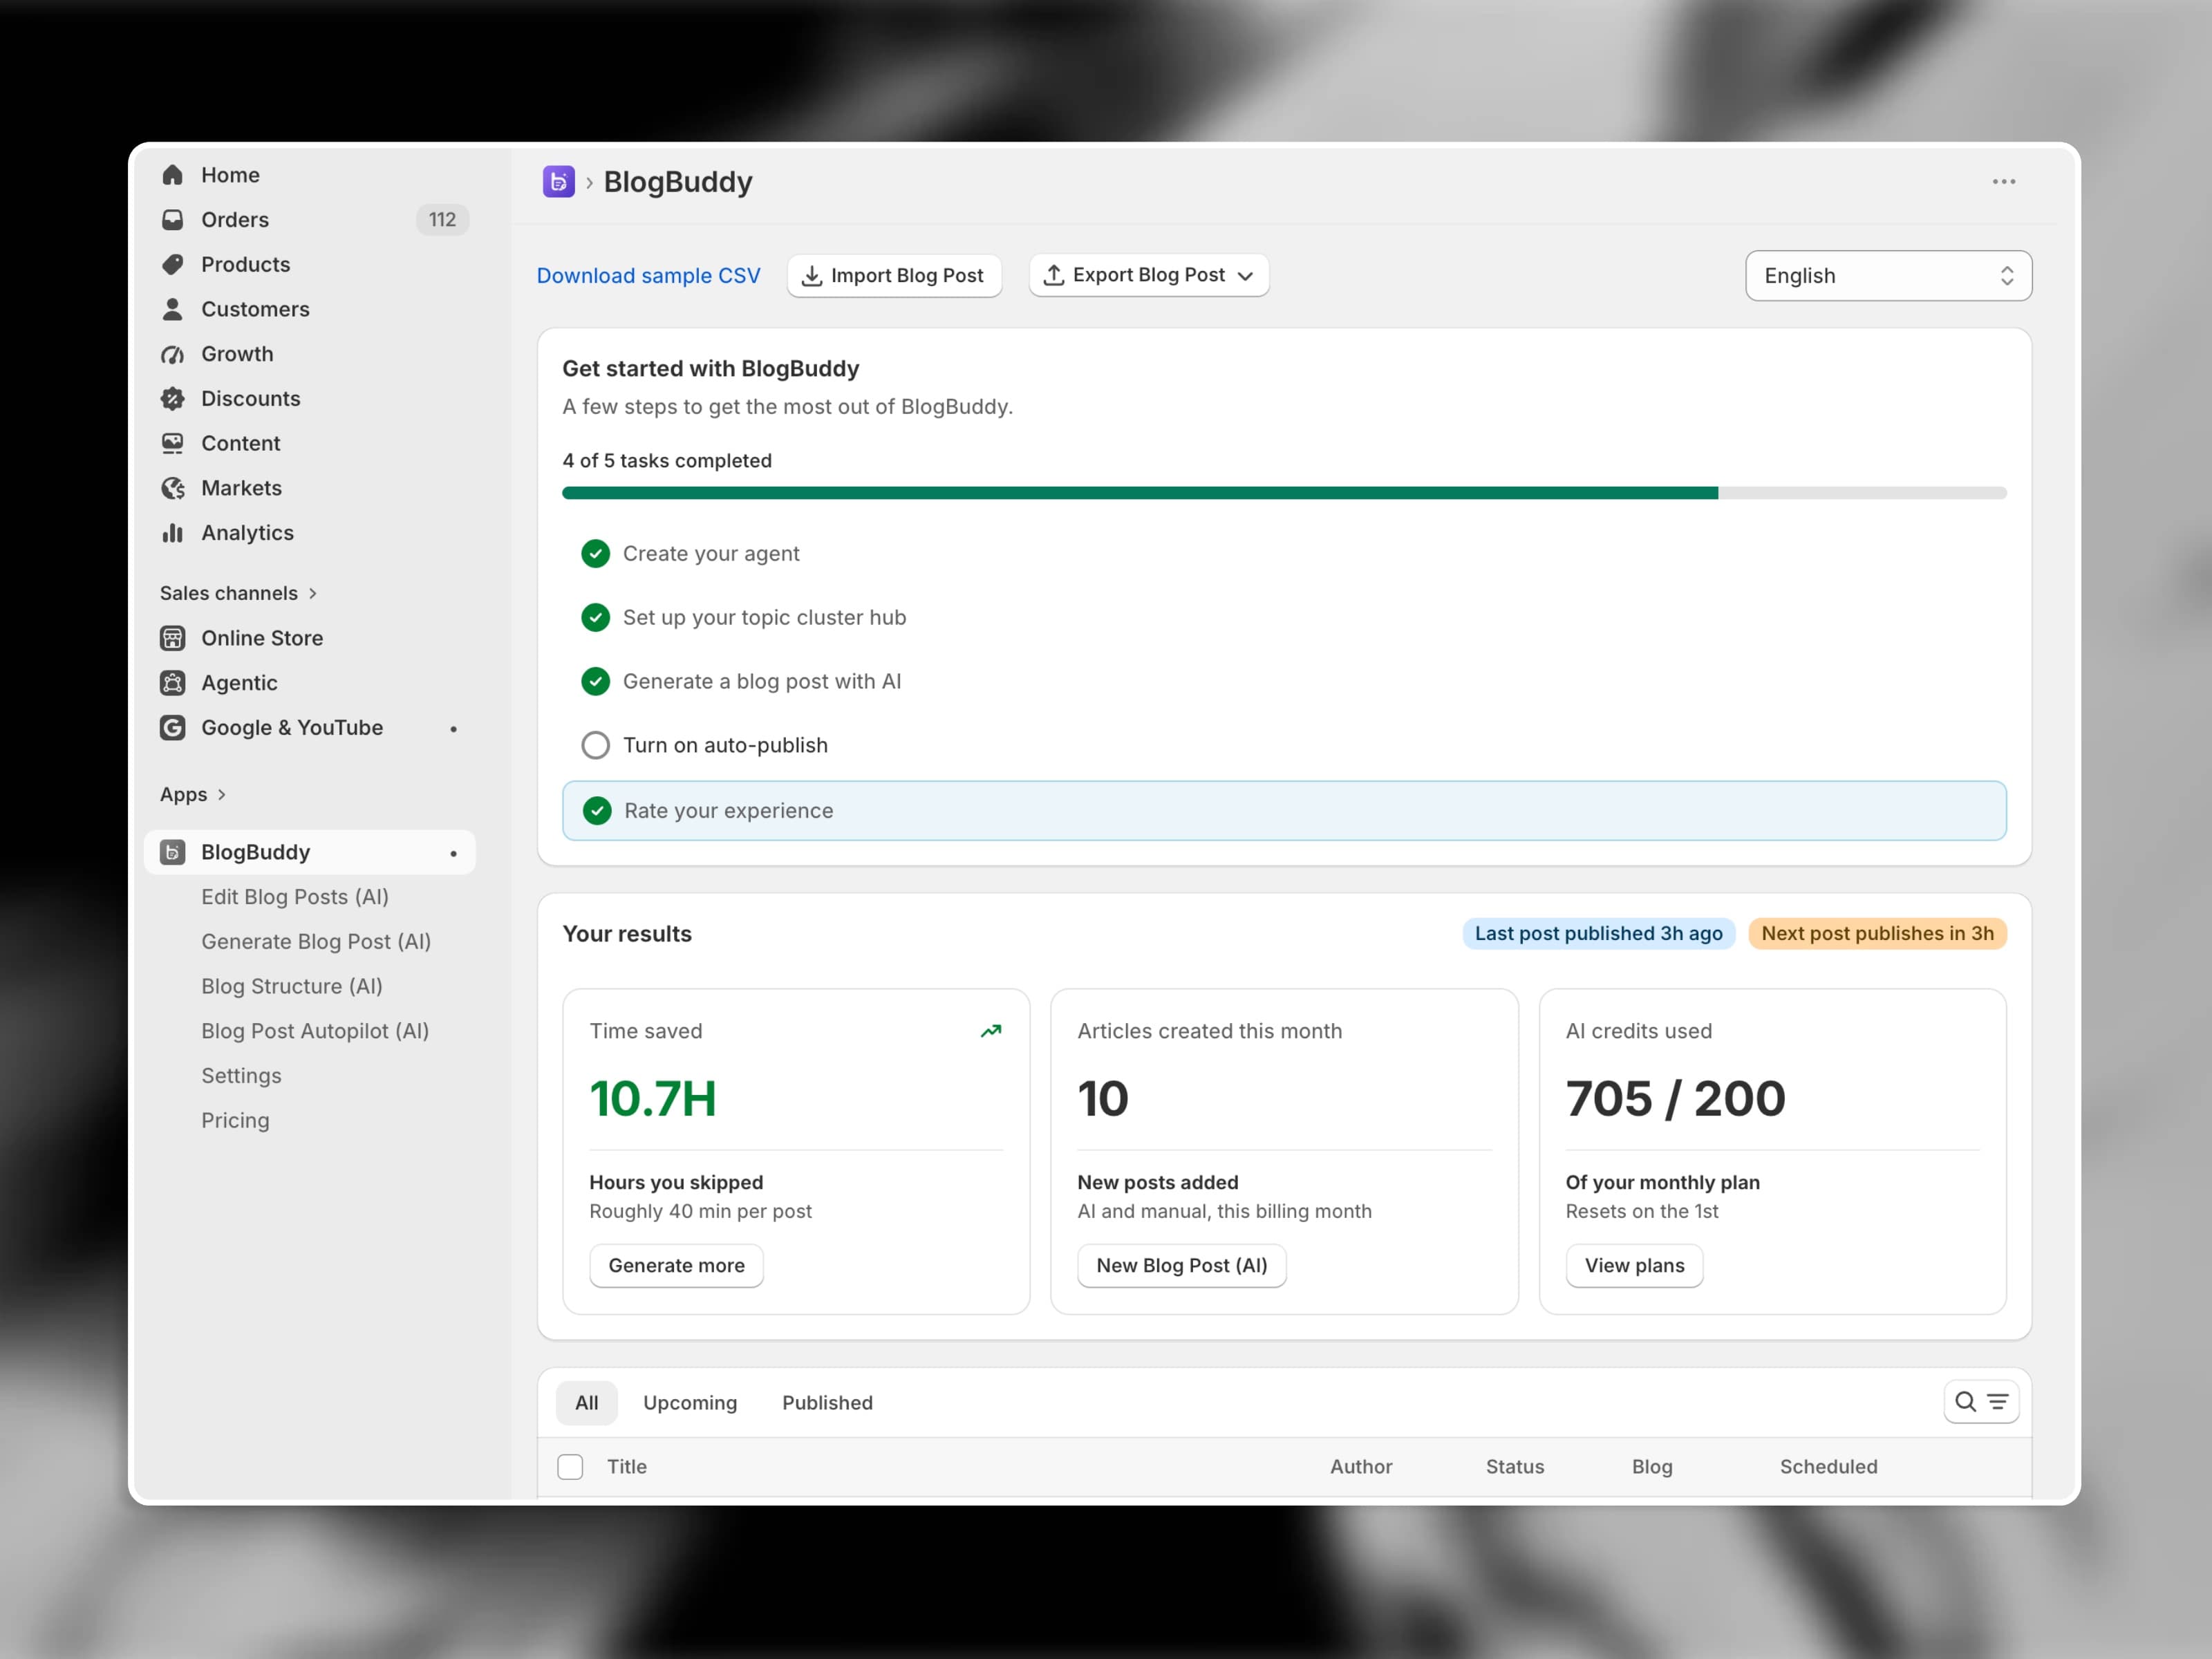
Task: Click the check beside Set up topic cluster hub
Action: (x=596, y=618)
